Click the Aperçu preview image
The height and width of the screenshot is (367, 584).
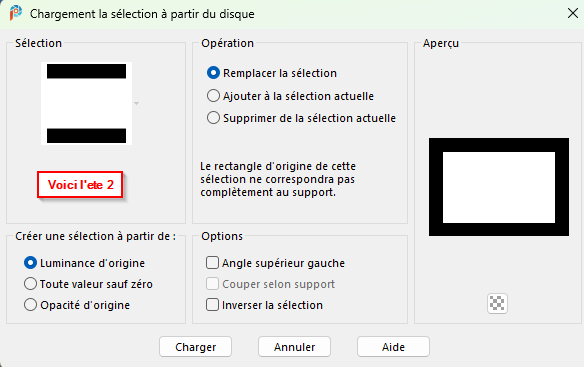click(499, 187)
